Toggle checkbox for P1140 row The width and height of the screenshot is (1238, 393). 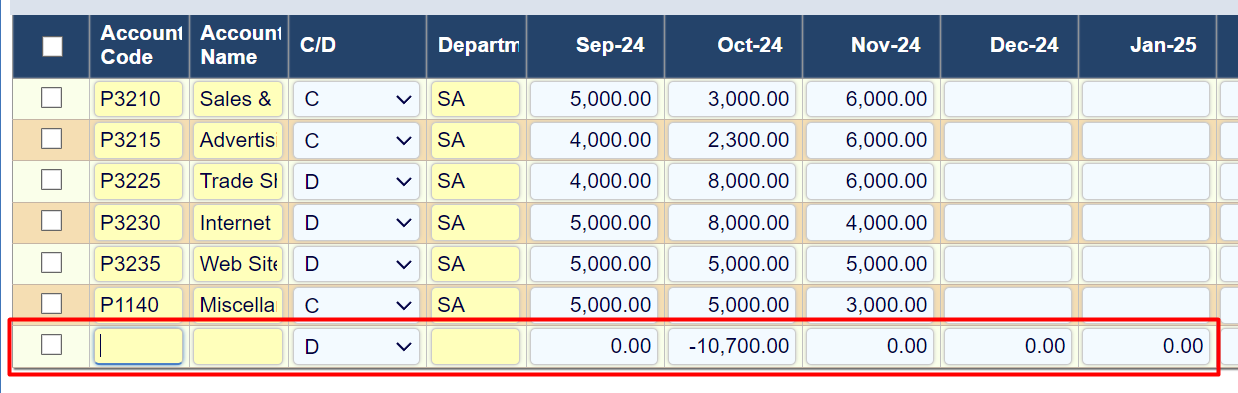click(51, 303)
